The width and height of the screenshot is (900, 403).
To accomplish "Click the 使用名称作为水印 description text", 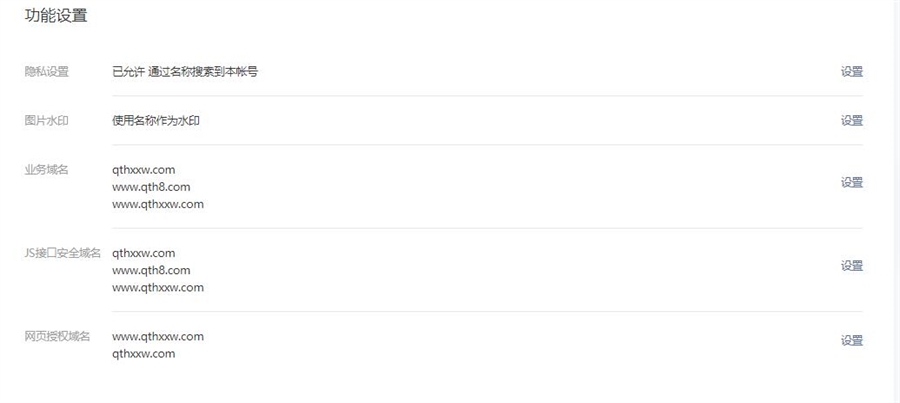I will click(163, 121).
